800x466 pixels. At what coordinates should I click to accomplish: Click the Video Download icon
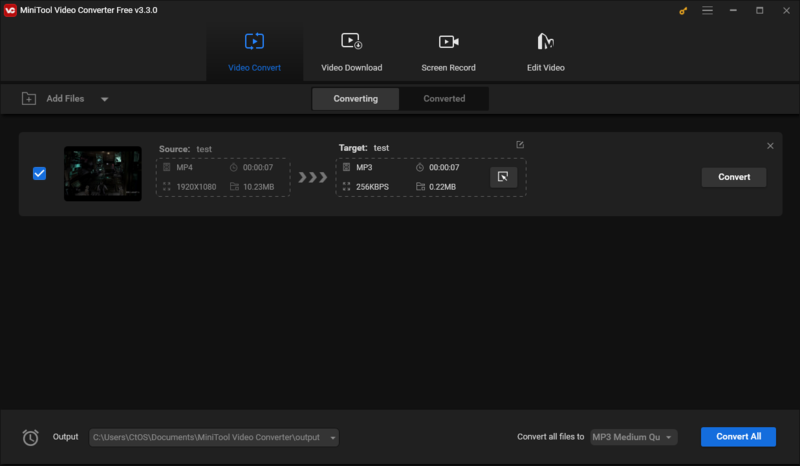[352, 41]
